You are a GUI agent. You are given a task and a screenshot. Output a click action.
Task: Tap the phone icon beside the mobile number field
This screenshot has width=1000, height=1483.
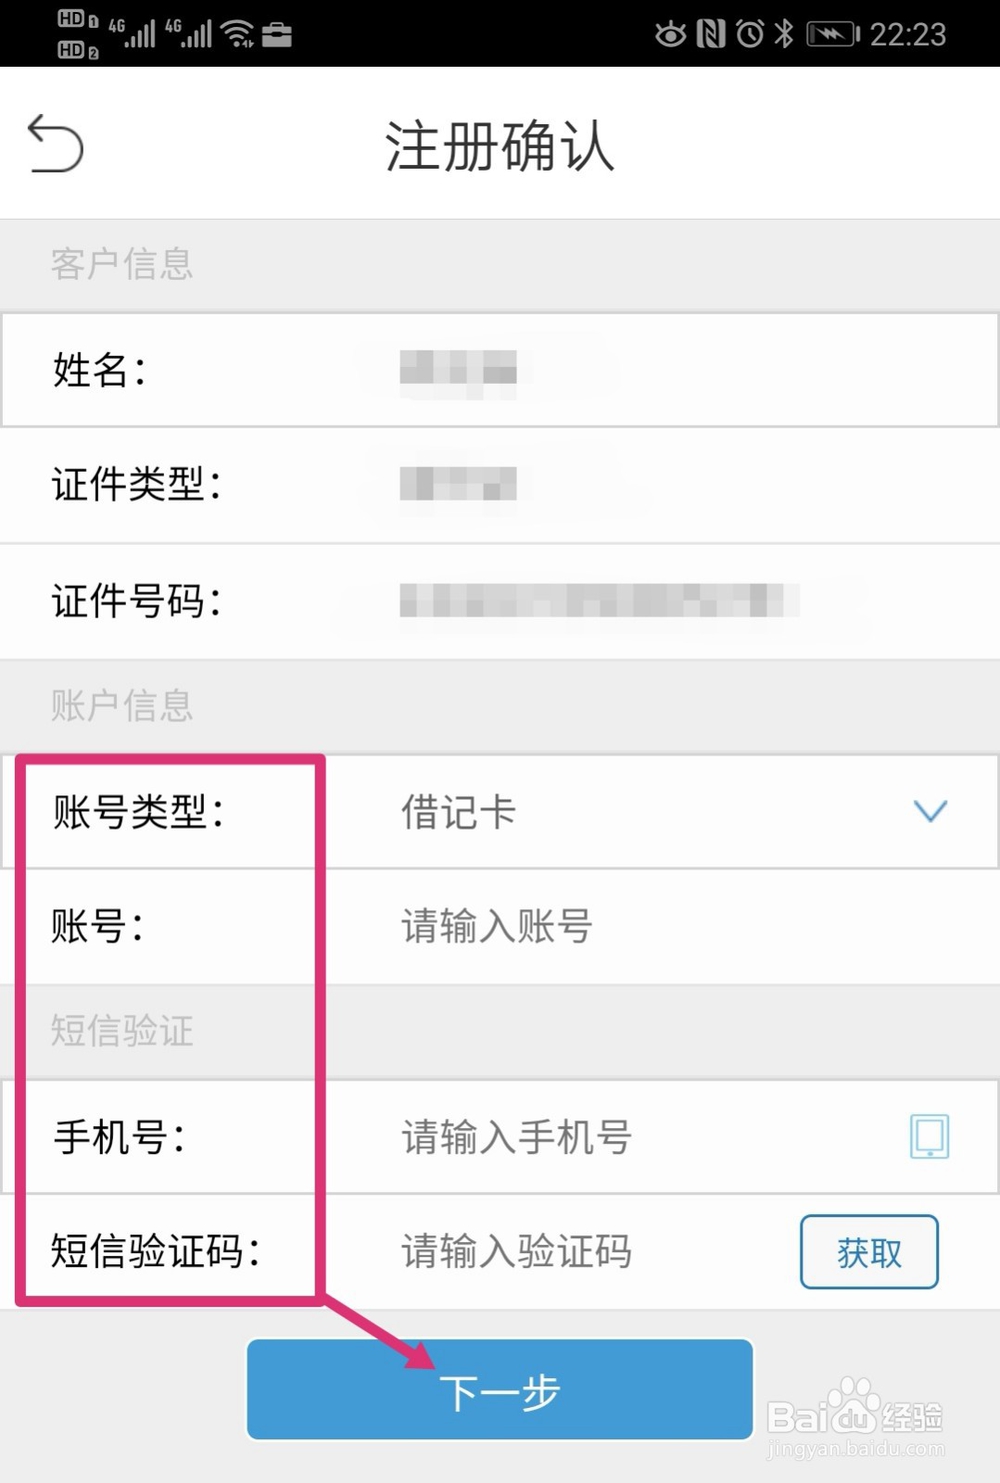(x=929, y=1136)
